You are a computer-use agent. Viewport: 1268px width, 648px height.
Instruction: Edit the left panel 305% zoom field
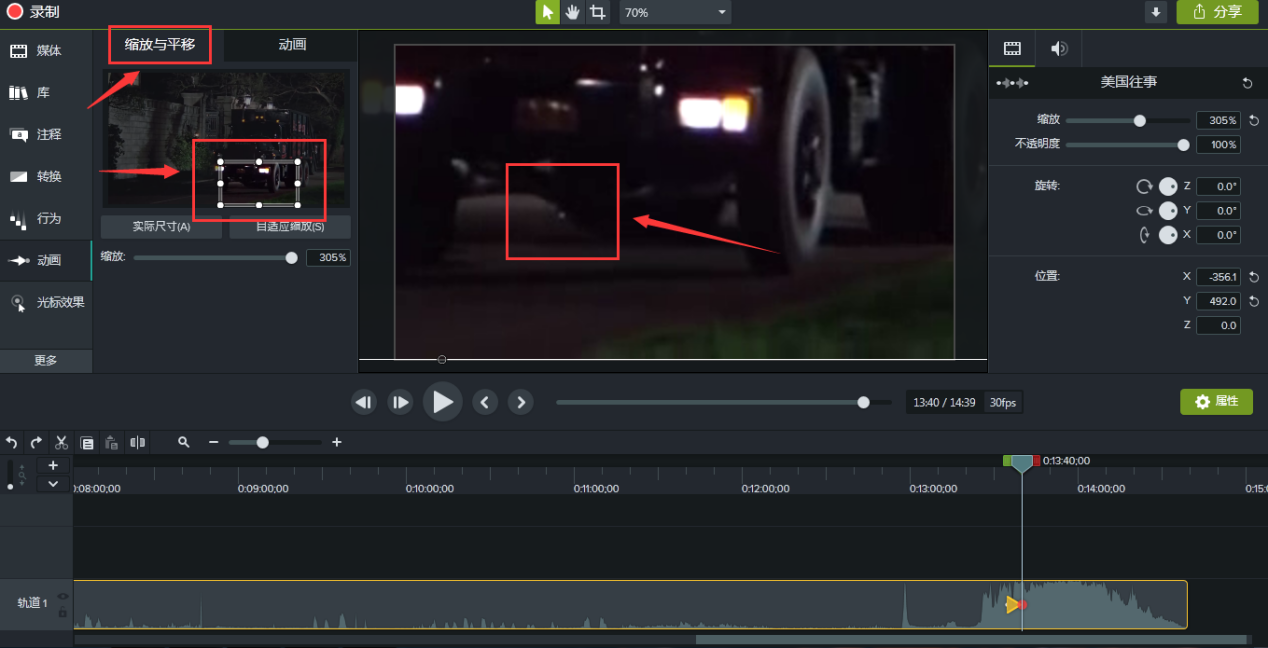pyautogui.click(x=328, y=258)
